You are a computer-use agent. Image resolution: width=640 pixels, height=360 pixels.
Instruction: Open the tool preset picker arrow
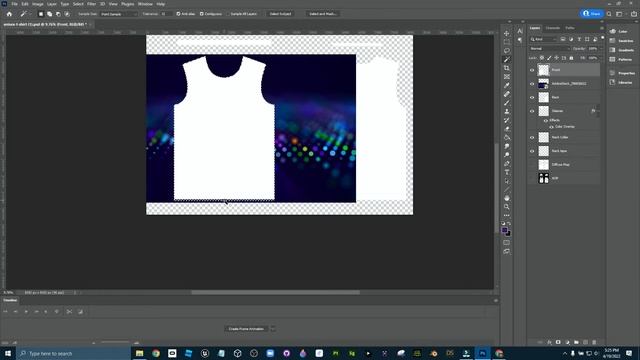click(x=30, y=14)
